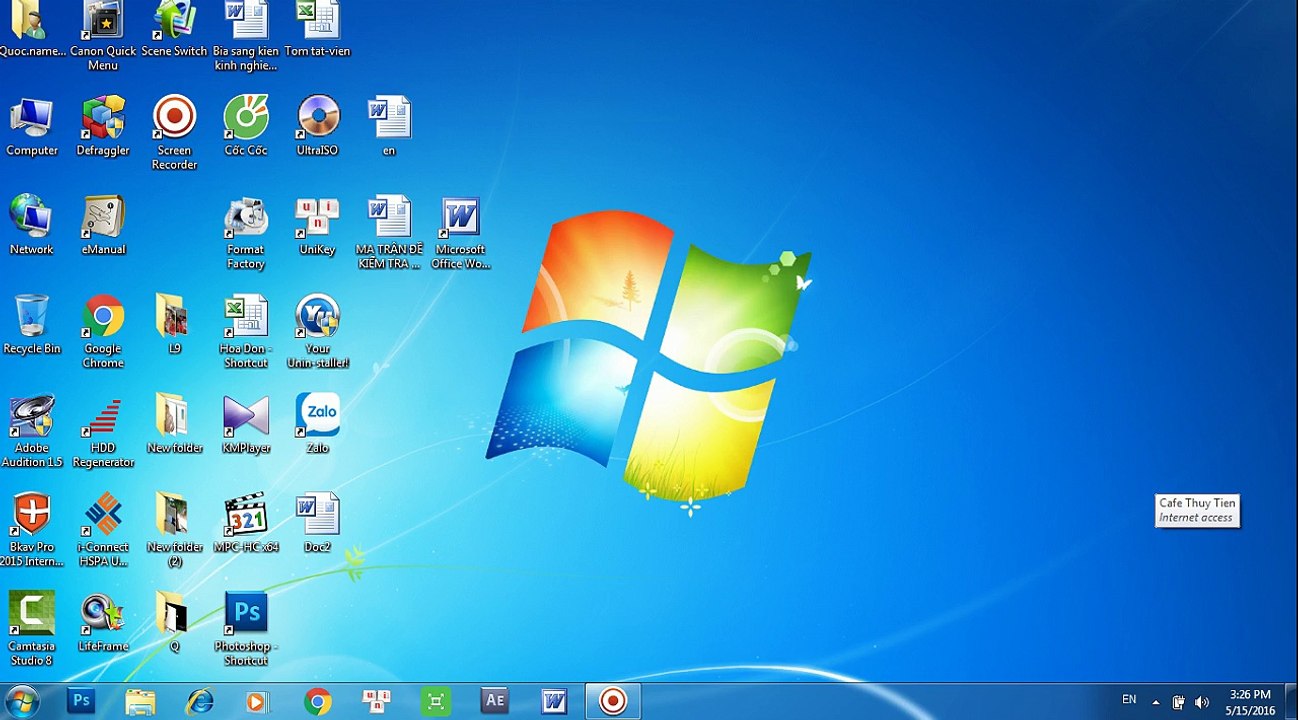Launch Chrome from the taskbar
Screen dimensions: 1298x720
pyautogui.click(x=318, y=701)
